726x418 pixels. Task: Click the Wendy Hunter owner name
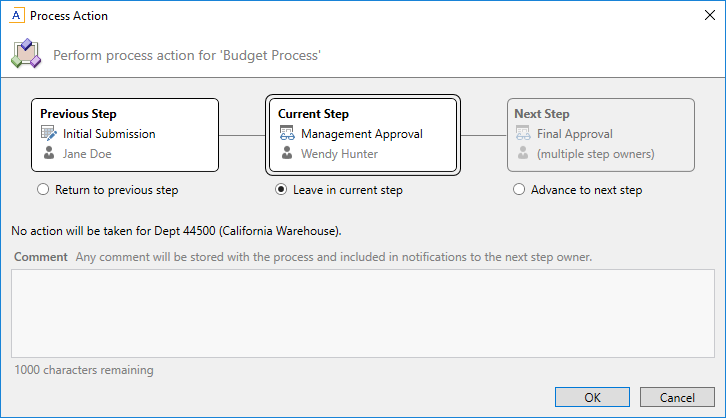(339, 154)
